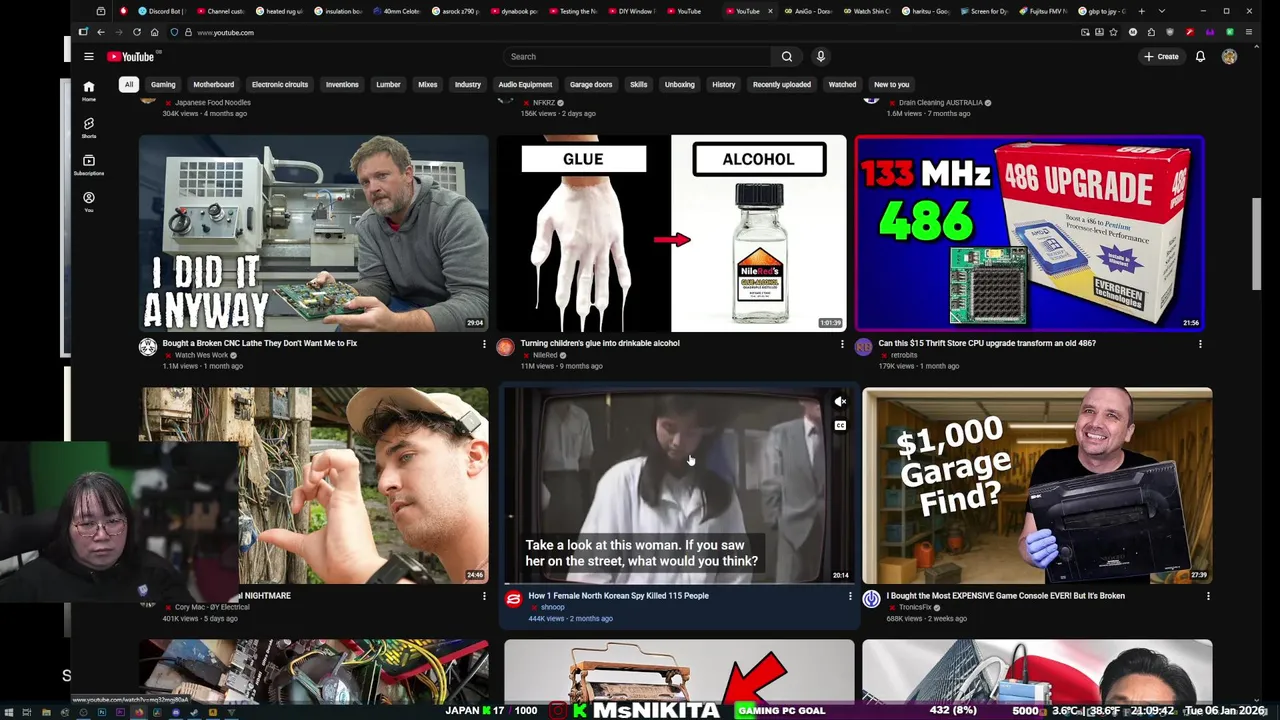Open more options for CNC lathe video

tap(484, 344)
